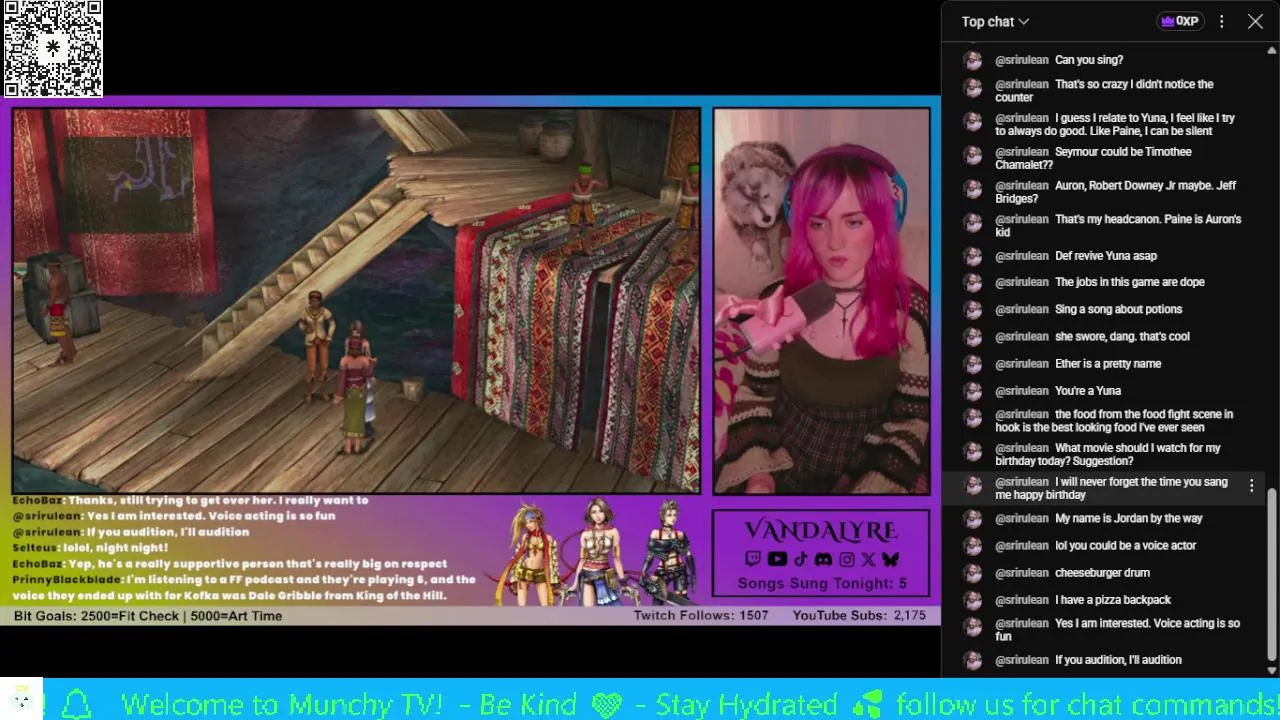Click the VANDALYRE logo text
The height and width of the screenshot is (720, 1280).
click(x=821, y=531)
